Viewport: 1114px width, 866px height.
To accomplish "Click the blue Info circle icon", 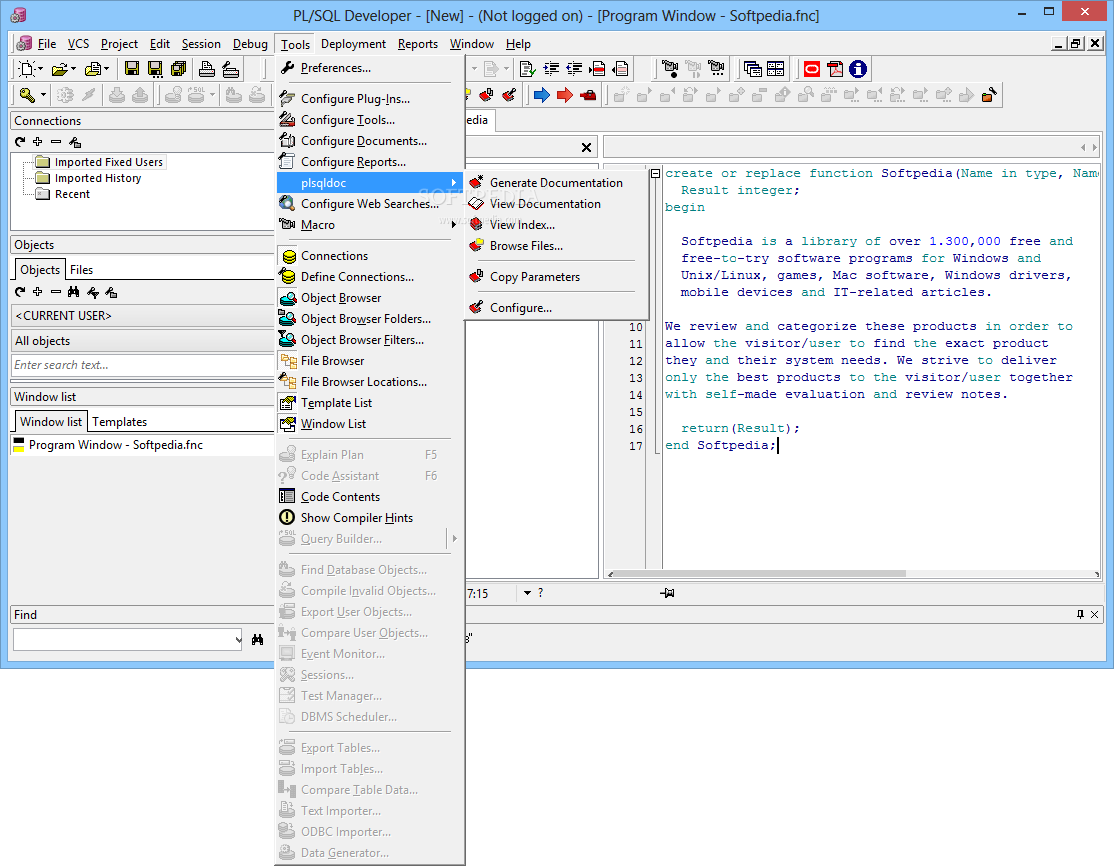I will 857,69.
